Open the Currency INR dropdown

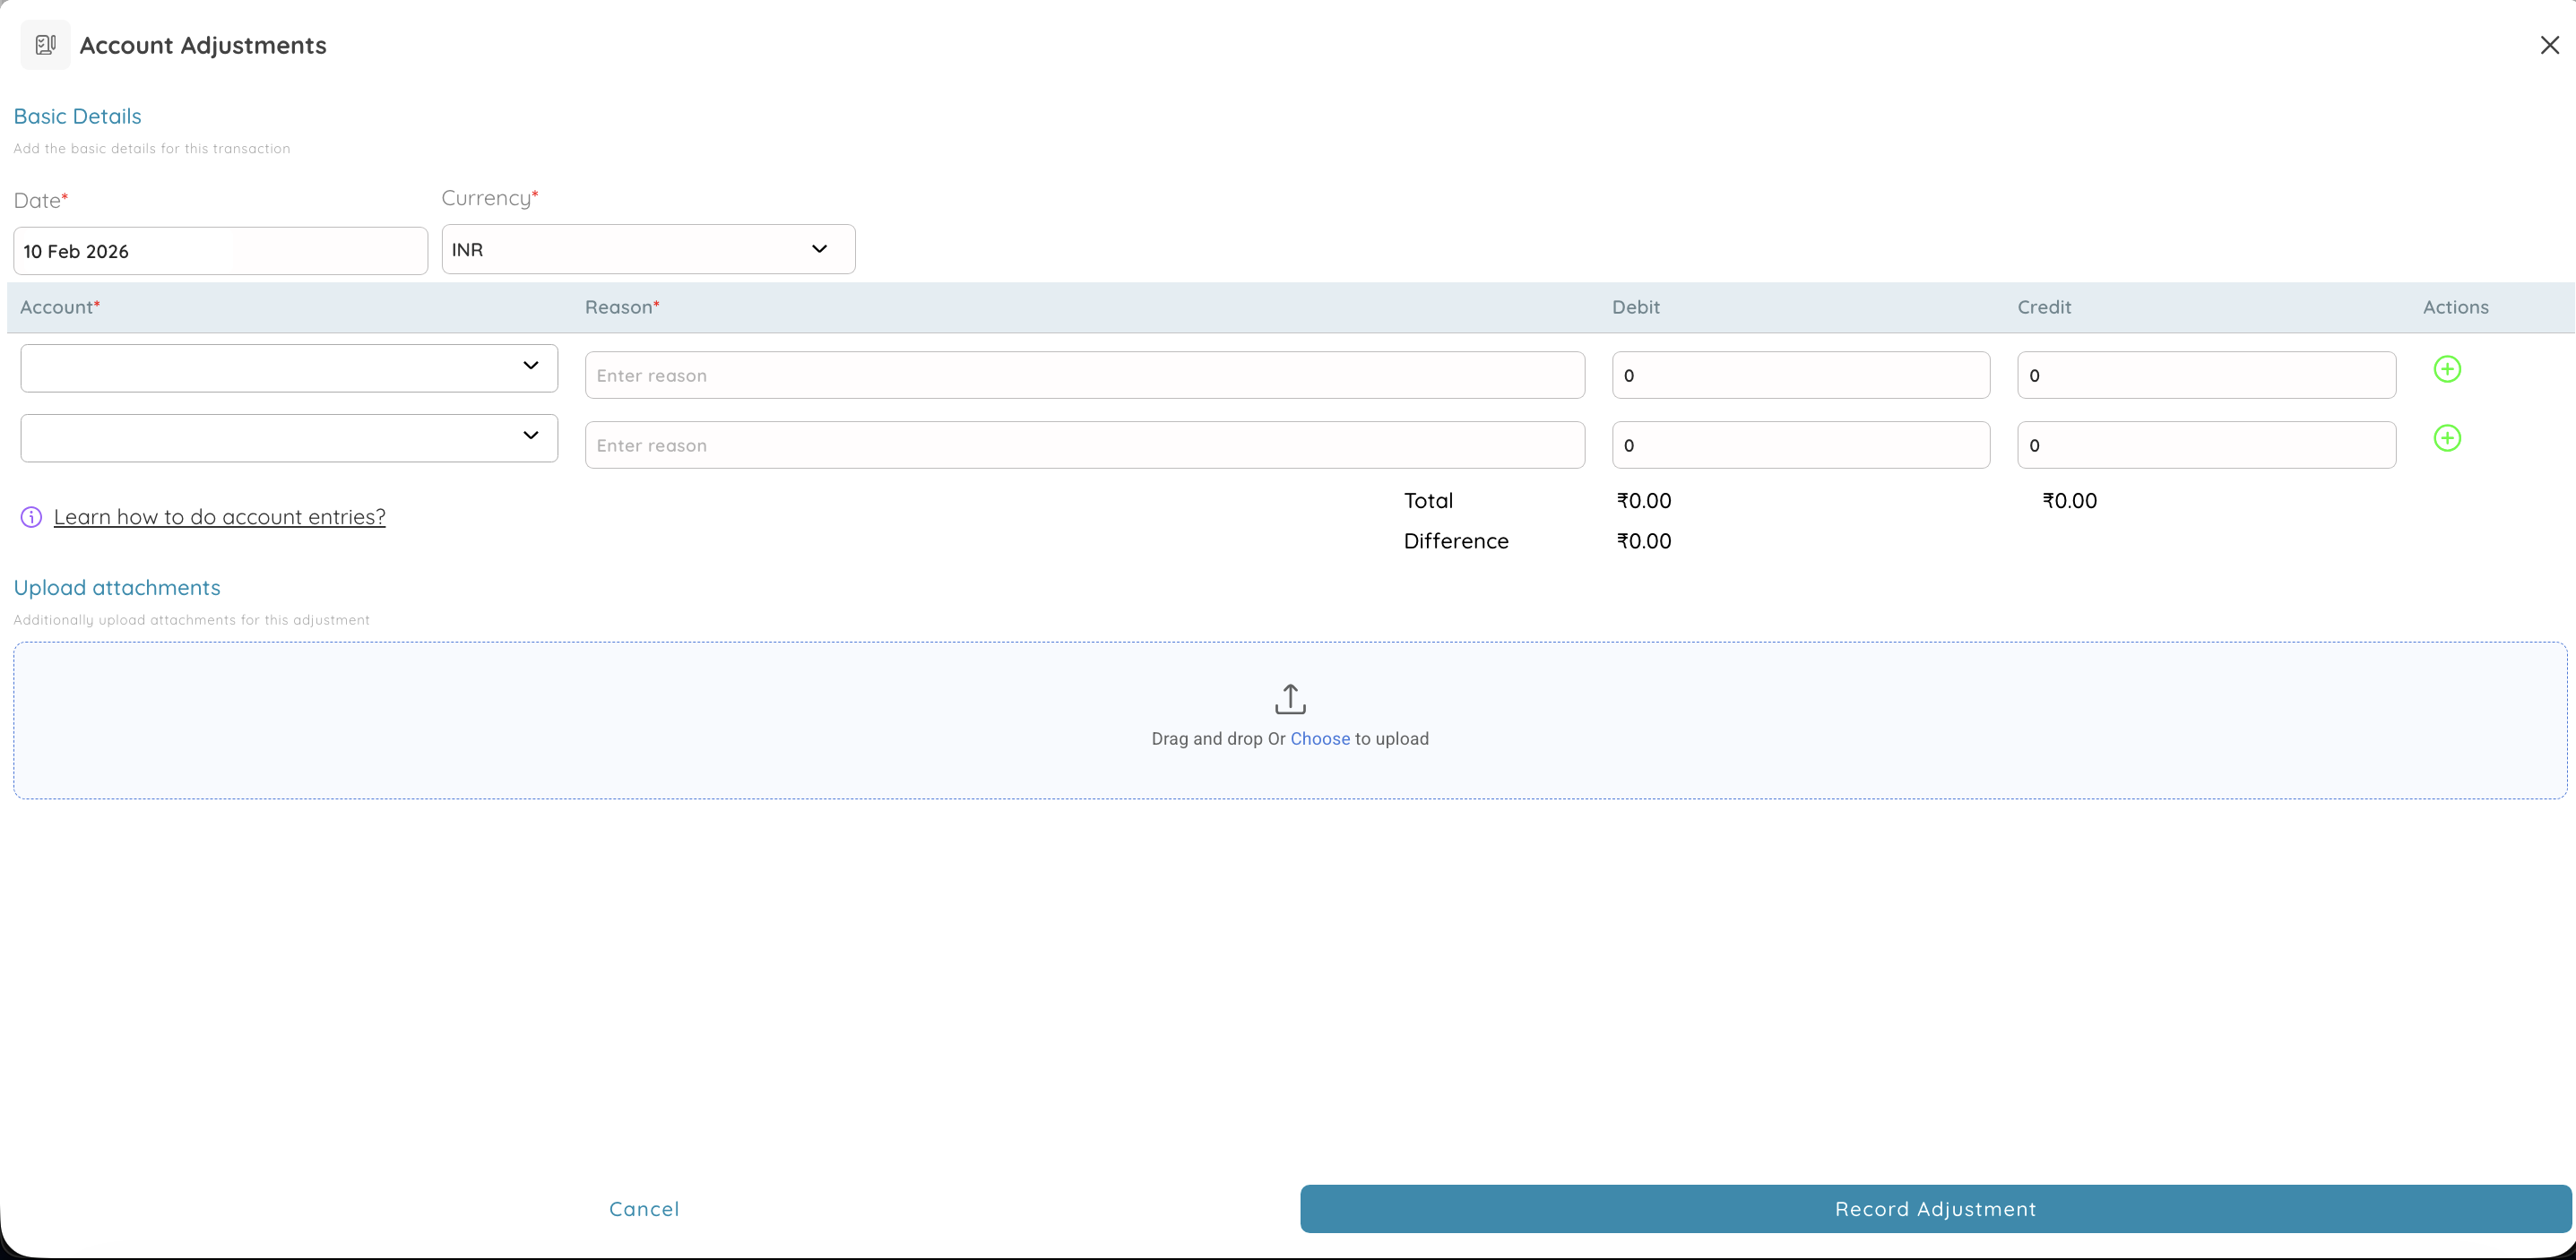tap(648, 249)
